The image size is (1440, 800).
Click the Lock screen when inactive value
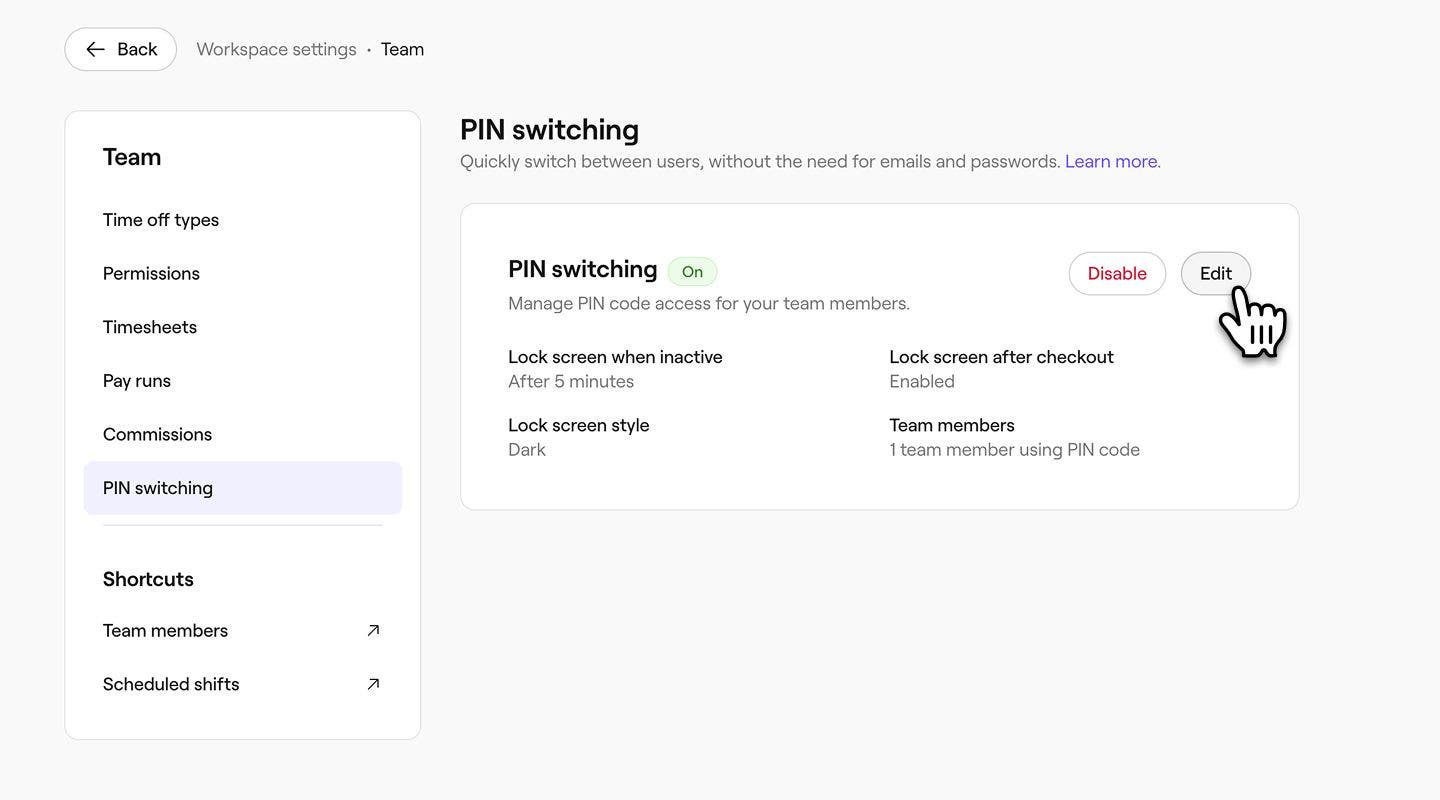tap(571, 382)
